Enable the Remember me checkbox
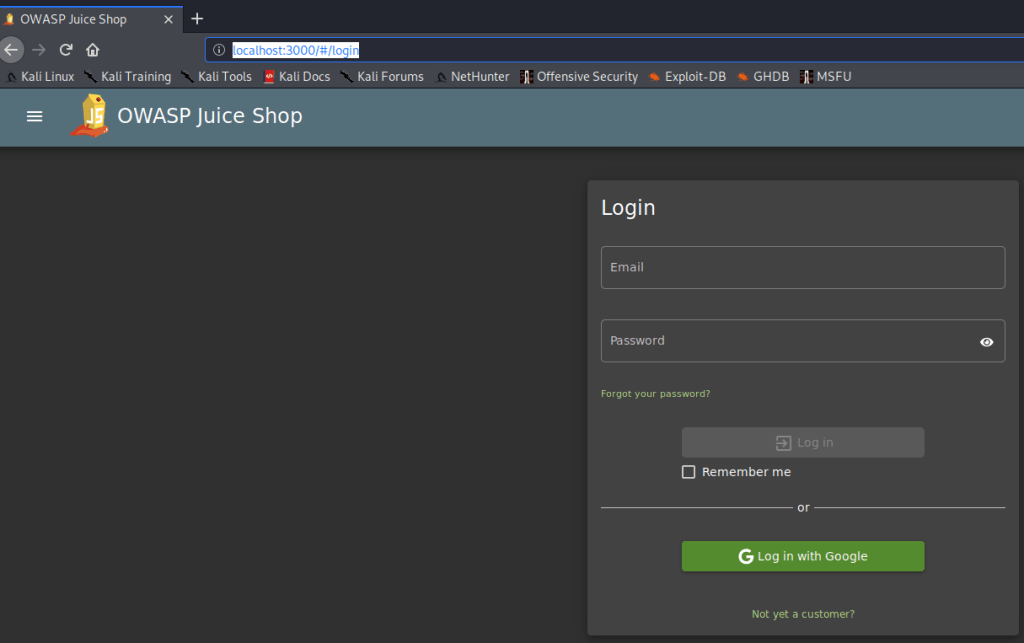This screenshot has width=1024, height=643. [x=688, y=472]
